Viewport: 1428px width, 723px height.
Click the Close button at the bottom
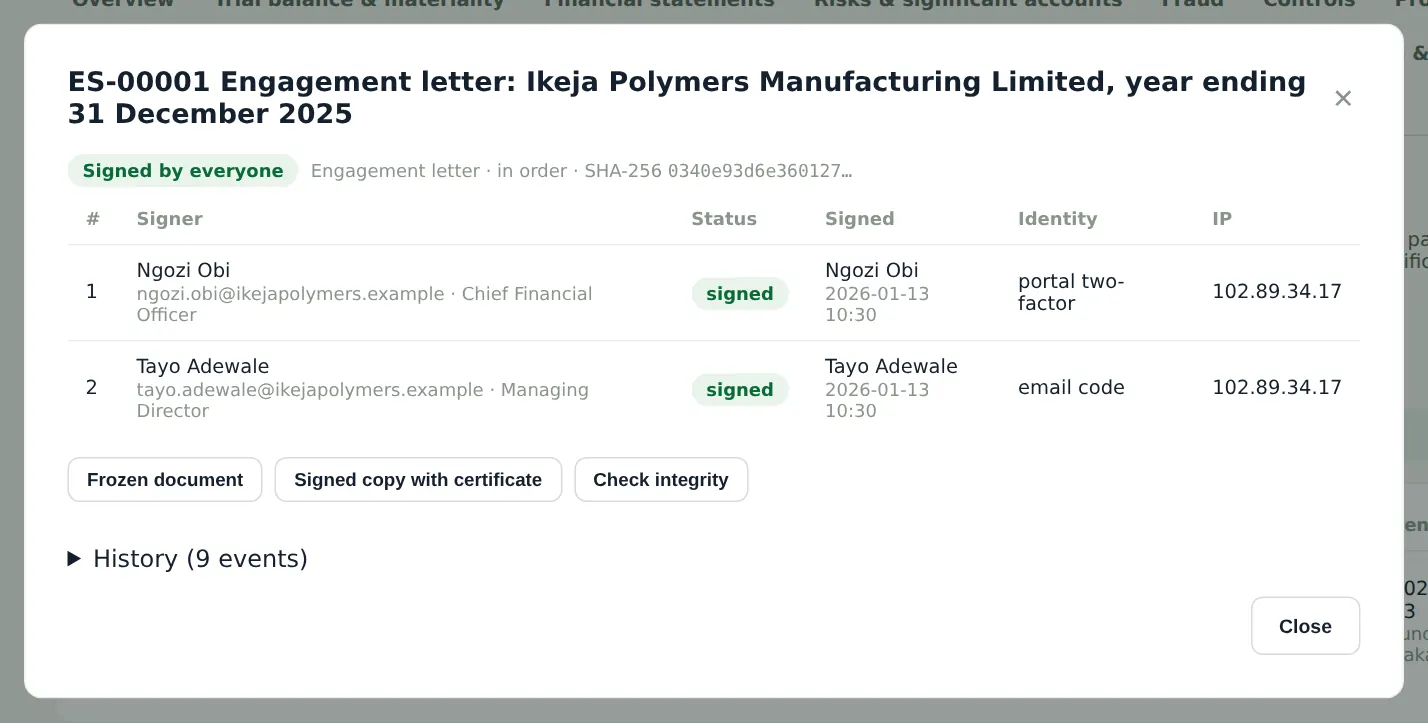[x=1305, y=626]
